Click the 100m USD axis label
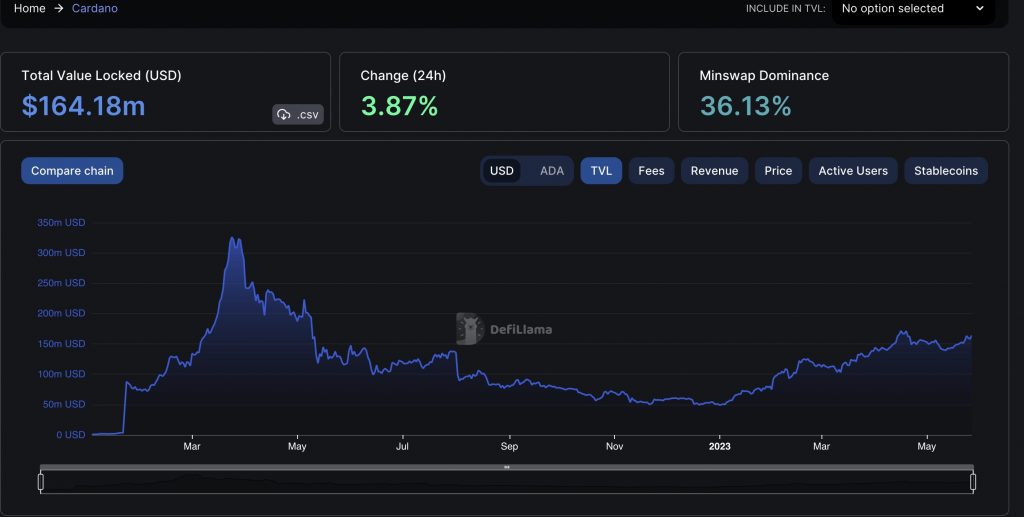1024x517 pixels. tap(61, 374)
